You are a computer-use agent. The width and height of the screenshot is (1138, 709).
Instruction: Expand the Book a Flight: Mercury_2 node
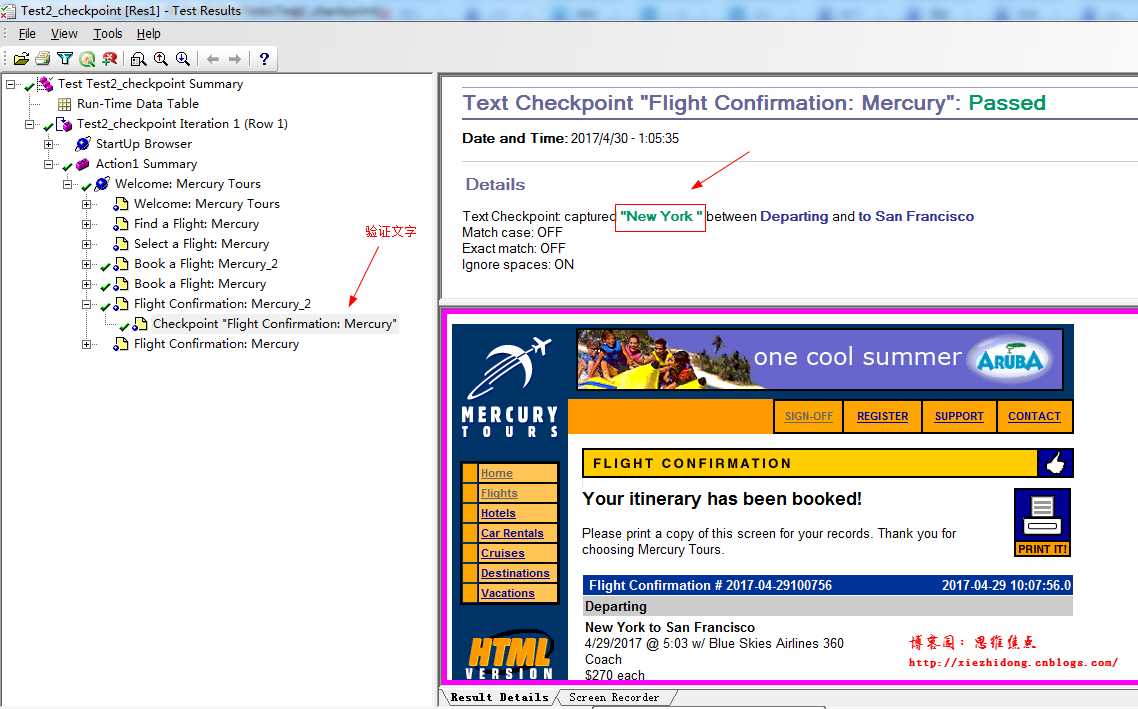(x=86, y=264)
